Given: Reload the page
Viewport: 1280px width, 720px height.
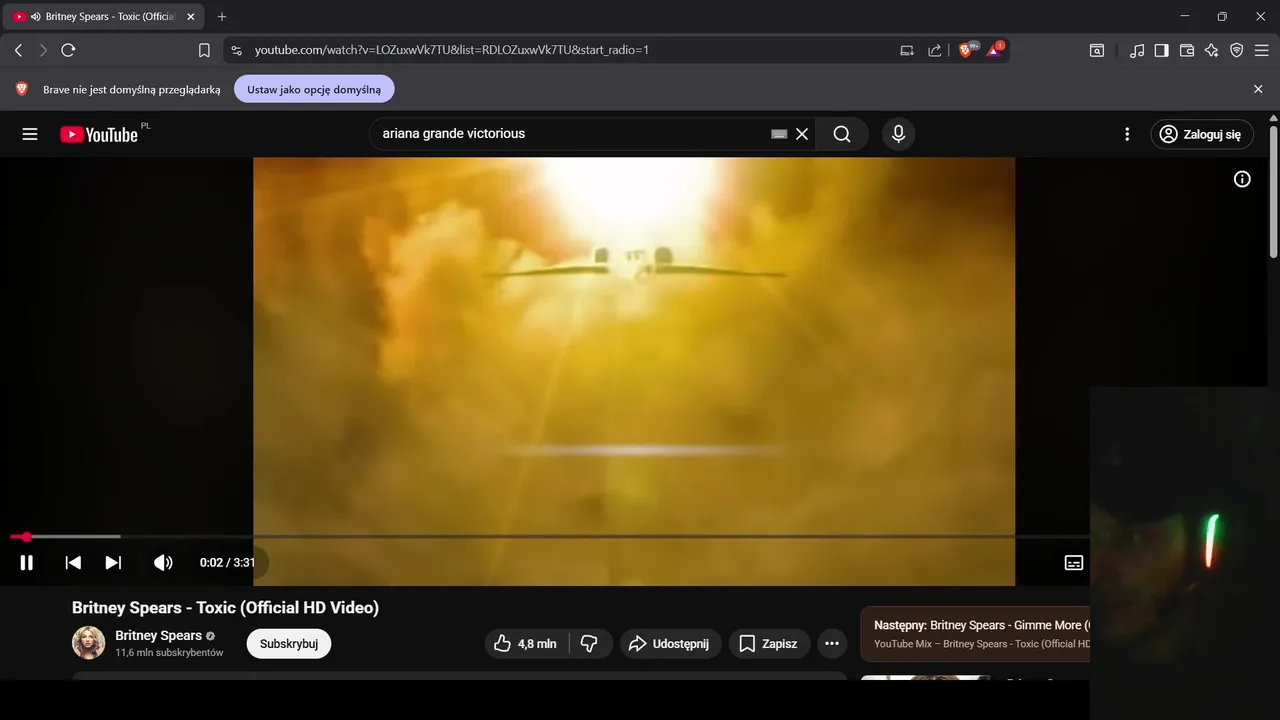Looking at the screenshot, I should [68, 50].
